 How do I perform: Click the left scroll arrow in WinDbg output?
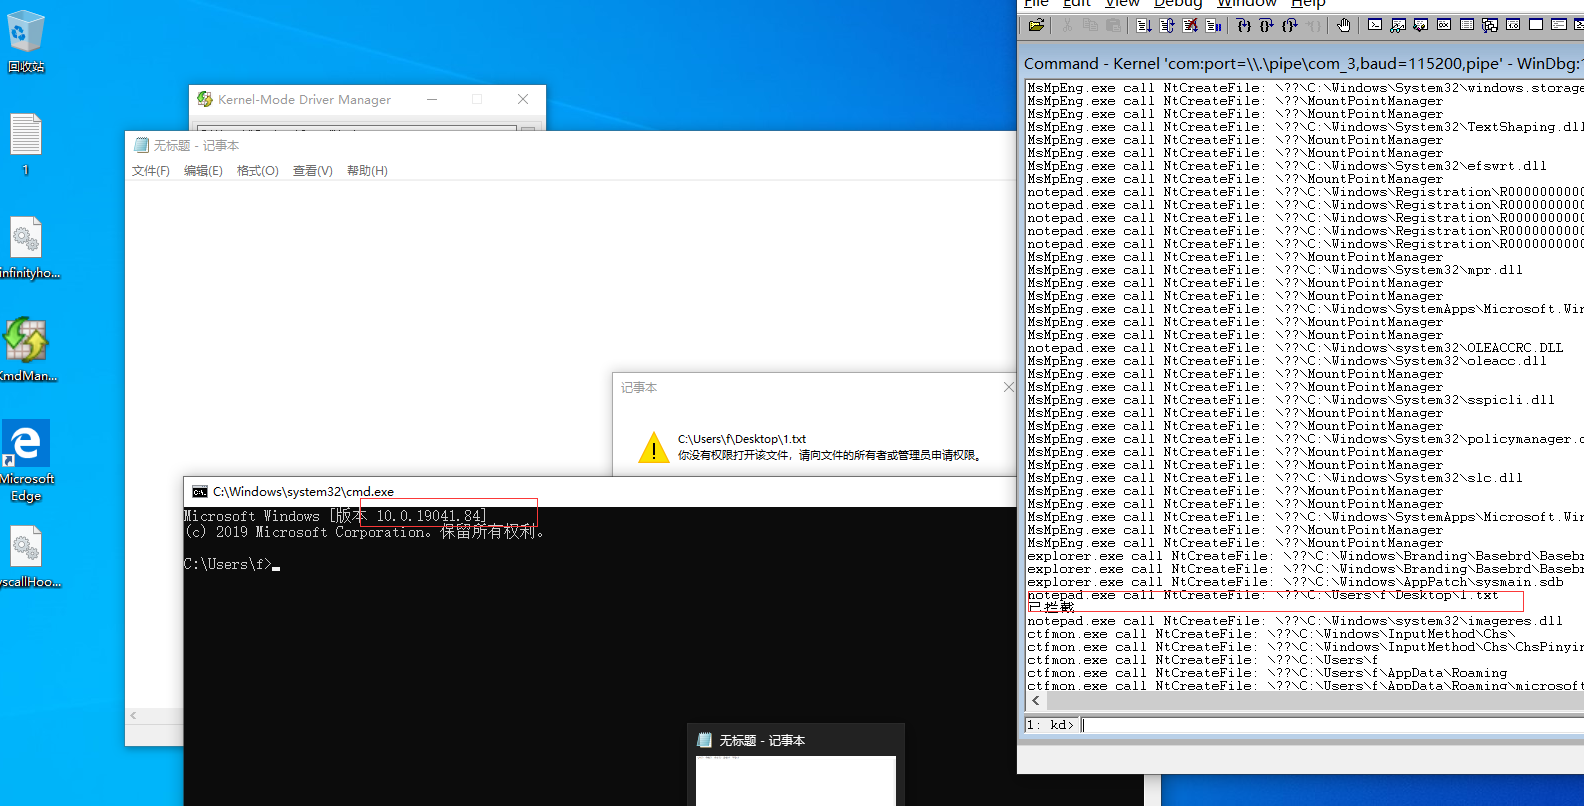click(x=1035, y=701)
